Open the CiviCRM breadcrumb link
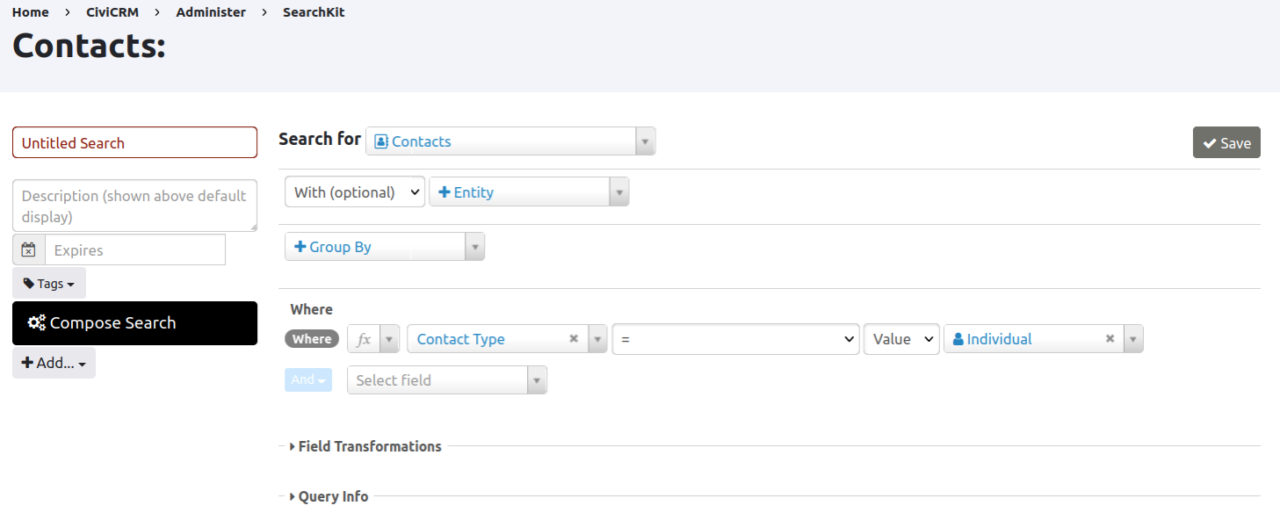Screen dimensions: 1280x513 tap(112, 12)
